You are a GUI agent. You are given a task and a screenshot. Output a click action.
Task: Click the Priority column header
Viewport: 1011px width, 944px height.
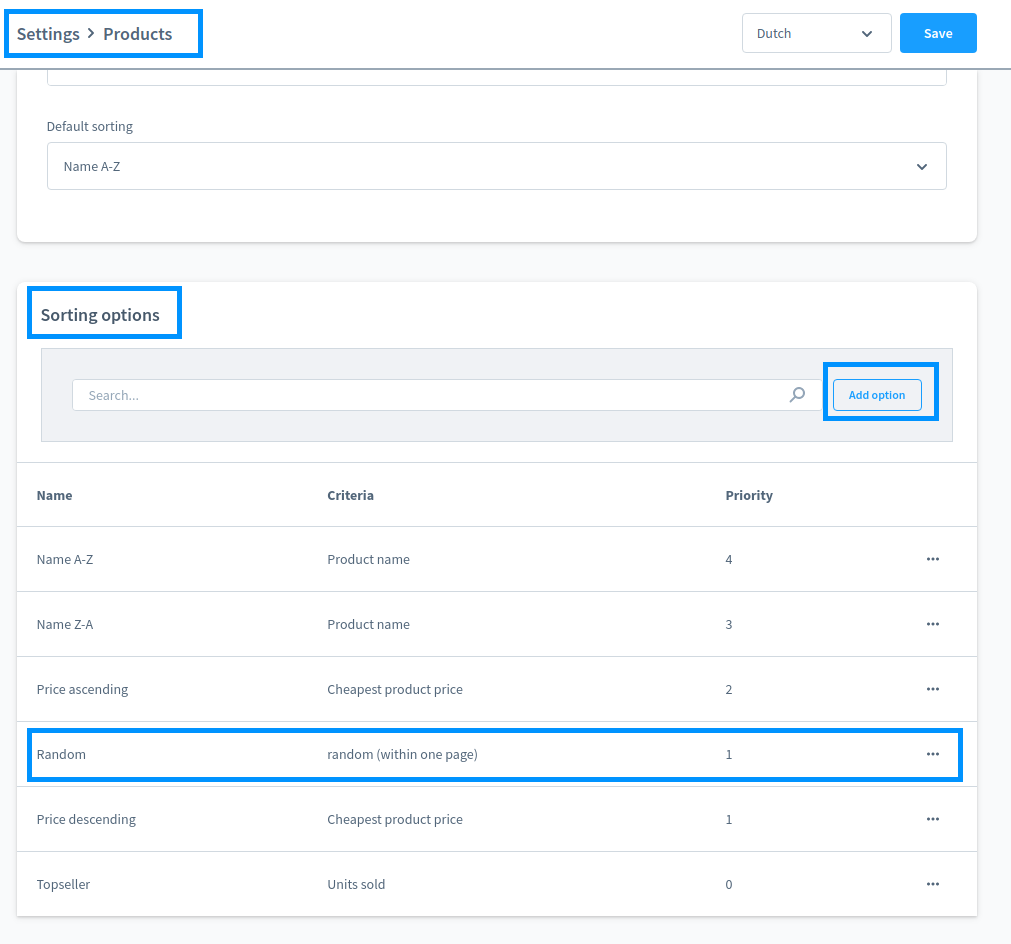pos(748,495)
